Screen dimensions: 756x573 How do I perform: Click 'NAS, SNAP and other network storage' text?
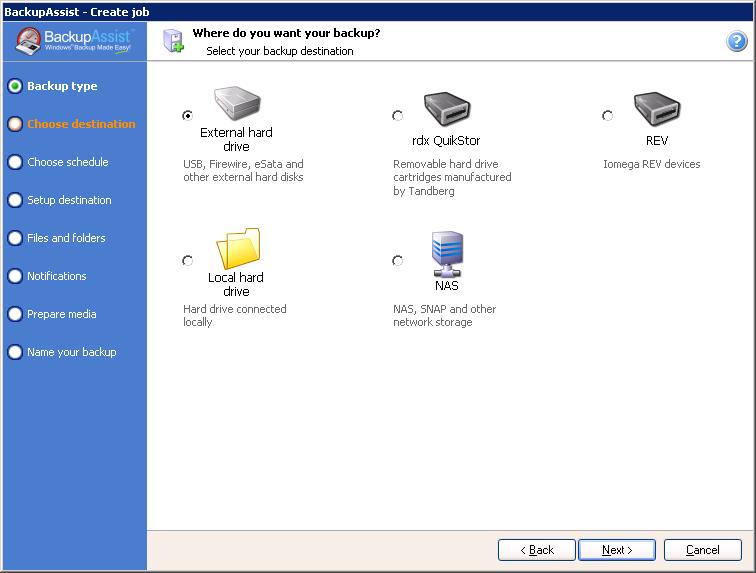tap(445, 315)
